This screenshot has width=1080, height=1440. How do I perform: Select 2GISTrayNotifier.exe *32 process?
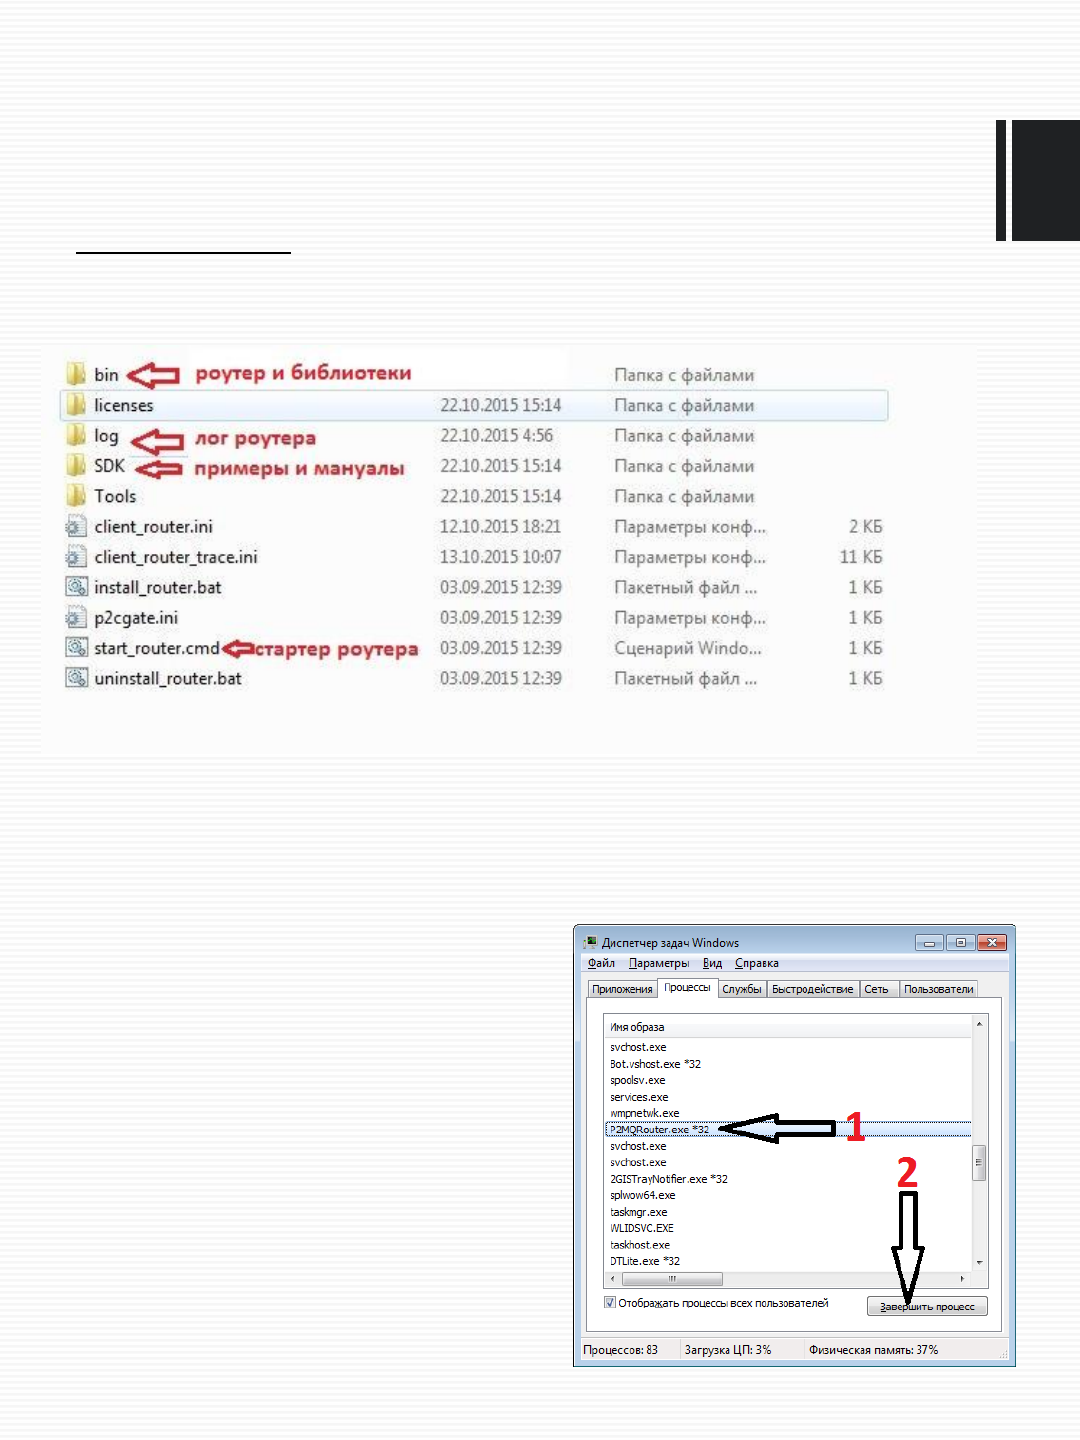[788, 1179]
